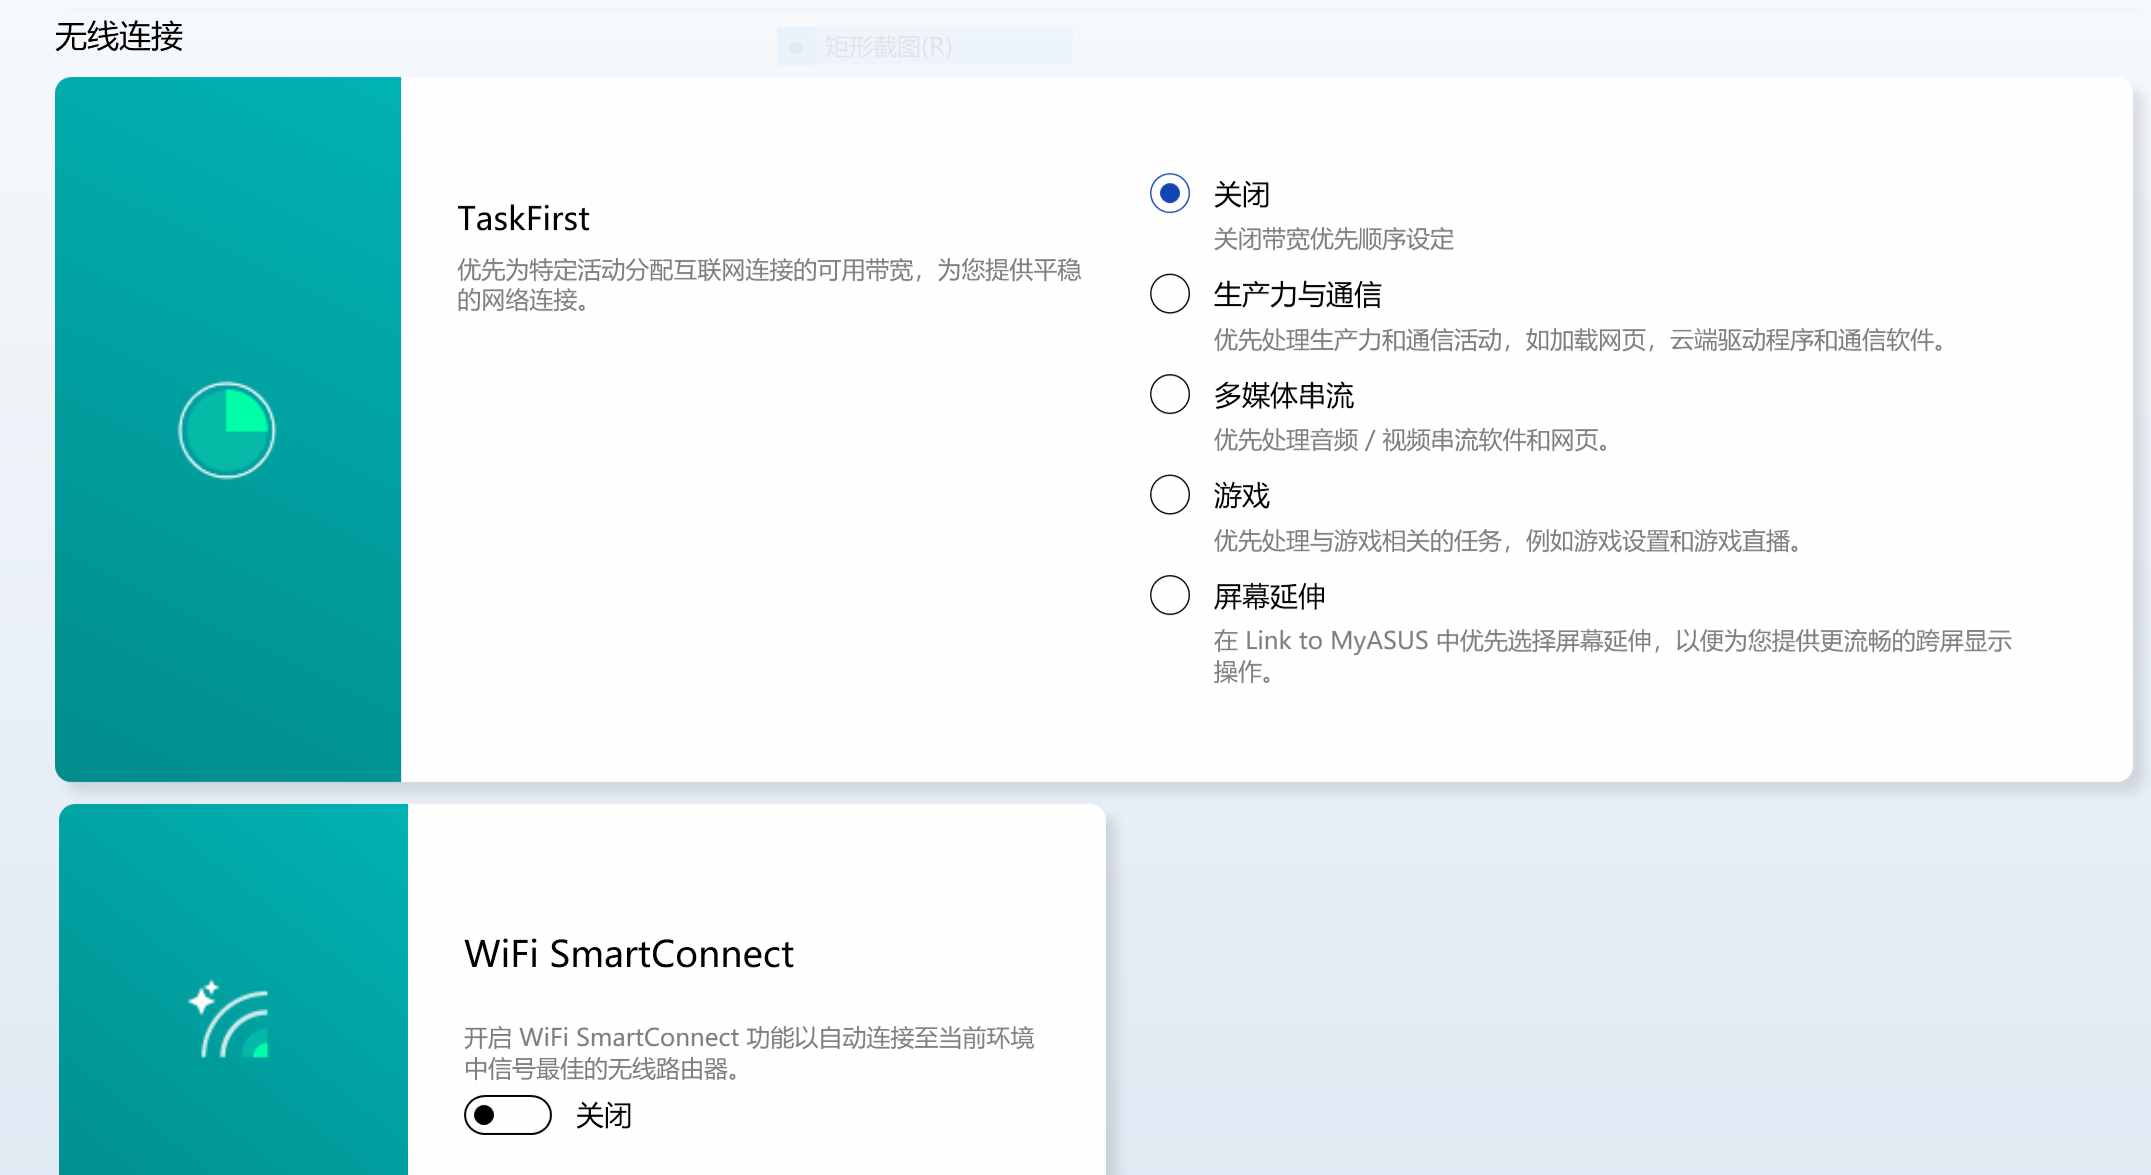The height and width of the screenshot is (1175, 2151).
Task: Click the TaskFirst bandwidth description paragraph
Action: pyautogui.click(x=769, y=285)
